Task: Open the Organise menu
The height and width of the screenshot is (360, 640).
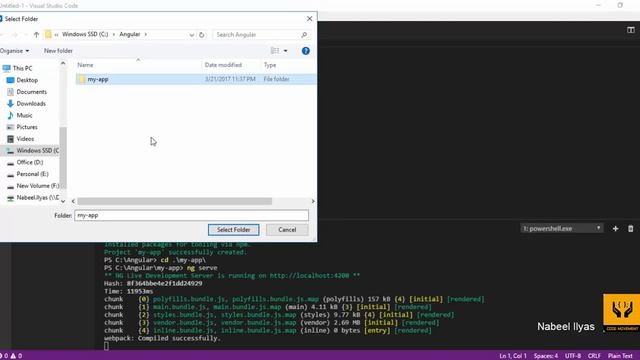Action: coord(15,51)
